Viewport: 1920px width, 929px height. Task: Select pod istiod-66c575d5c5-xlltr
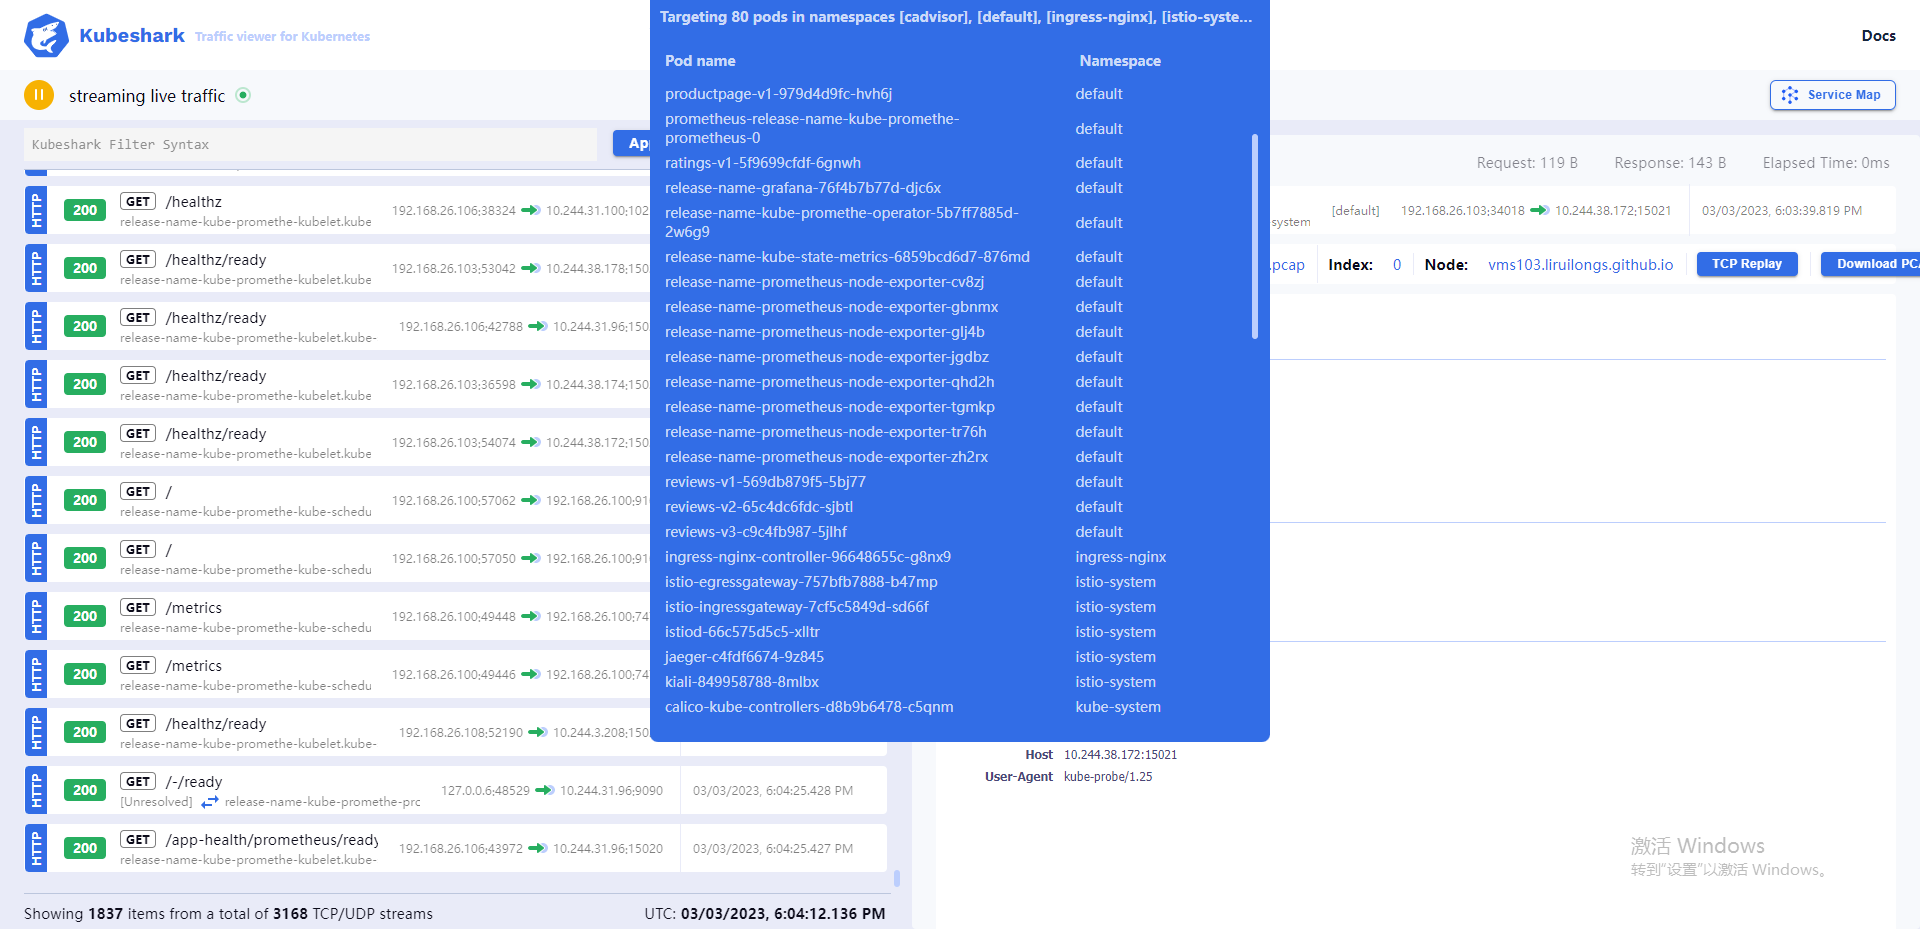pos(742,632)
